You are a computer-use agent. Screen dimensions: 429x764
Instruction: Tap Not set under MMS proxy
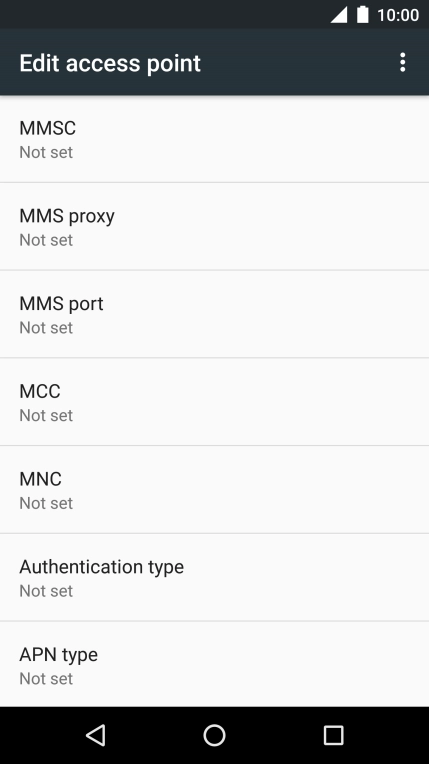click(x=46, y=240)
